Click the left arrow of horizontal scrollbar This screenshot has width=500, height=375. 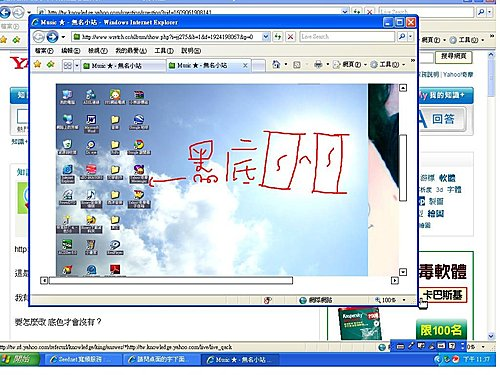coord(44,281)
